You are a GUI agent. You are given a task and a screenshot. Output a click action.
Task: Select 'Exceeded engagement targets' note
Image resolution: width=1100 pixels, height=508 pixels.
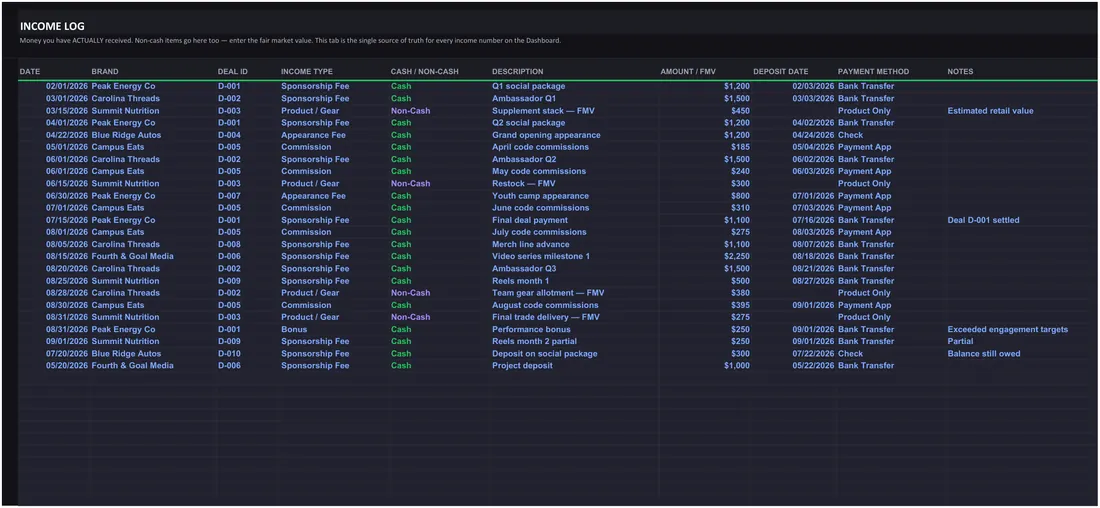click(x=1007, y=330)
